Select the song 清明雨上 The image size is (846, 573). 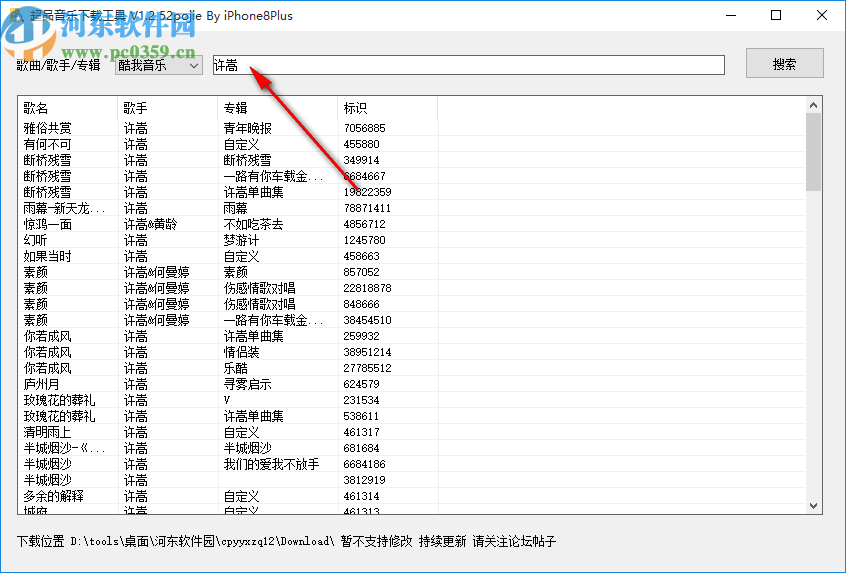(x=47, y=432)
